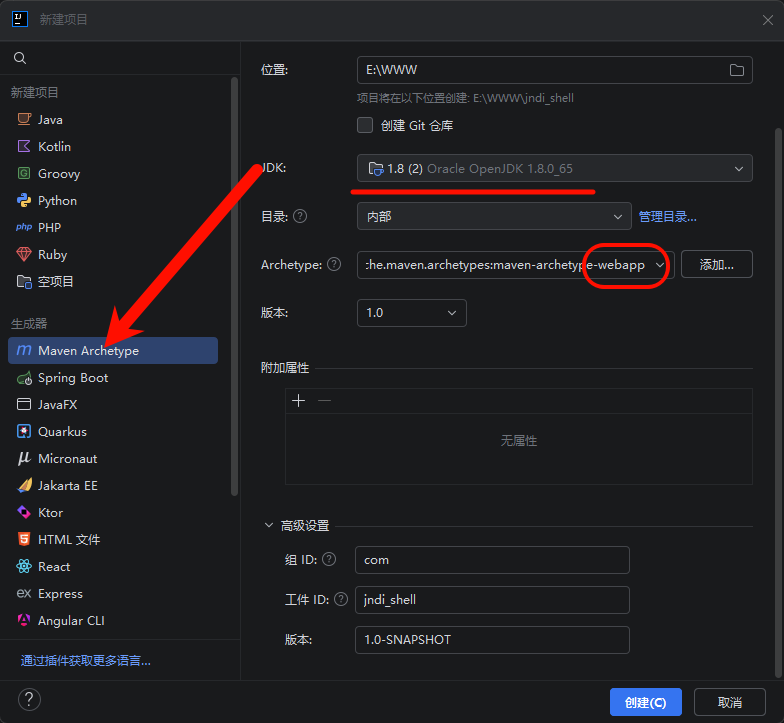Choose the React generator entry
Image resolution: width=784 pixels, height=723 pixels.
click(x=113, y=566)
